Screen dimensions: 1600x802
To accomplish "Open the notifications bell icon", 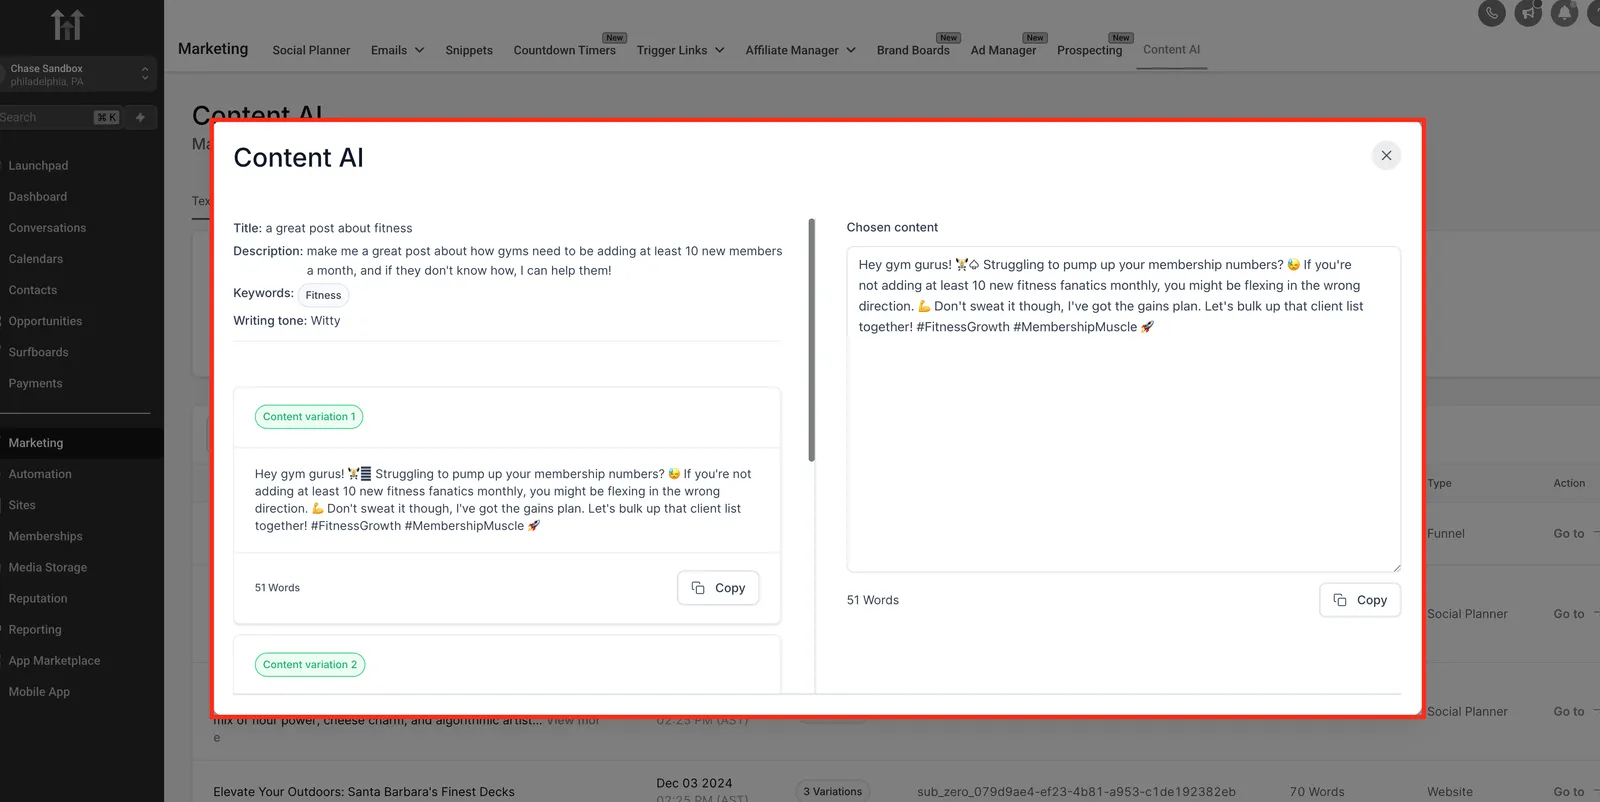I will (x=1565, y=13).
